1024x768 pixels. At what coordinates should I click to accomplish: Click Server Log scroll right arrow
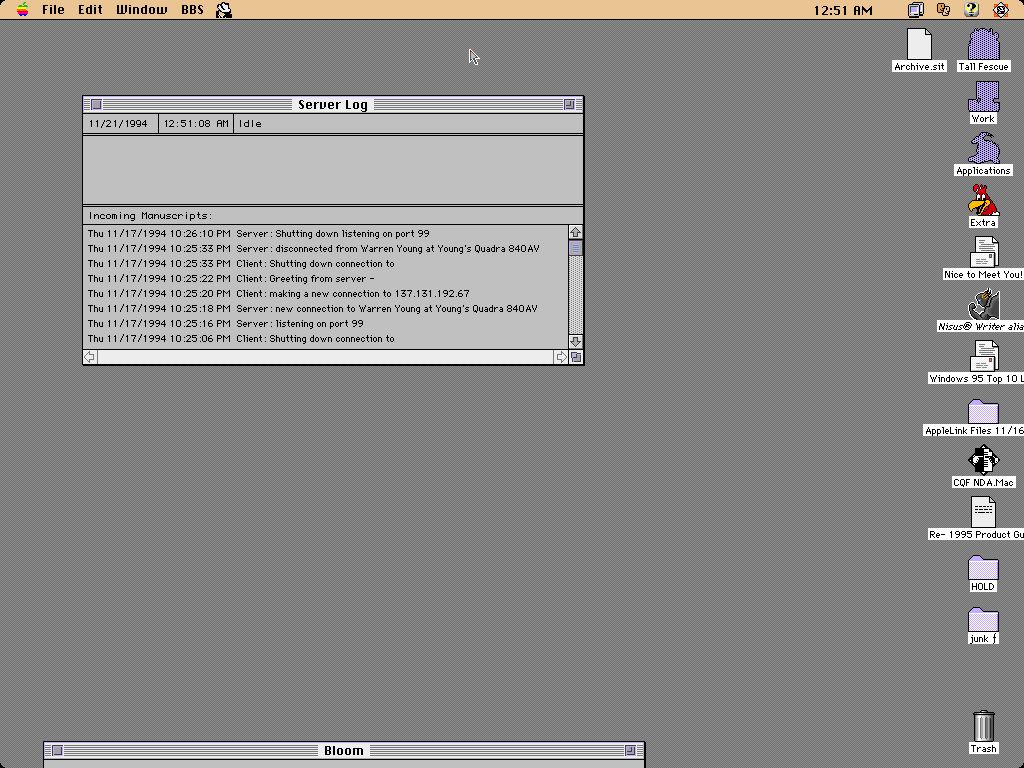(561, 357)
